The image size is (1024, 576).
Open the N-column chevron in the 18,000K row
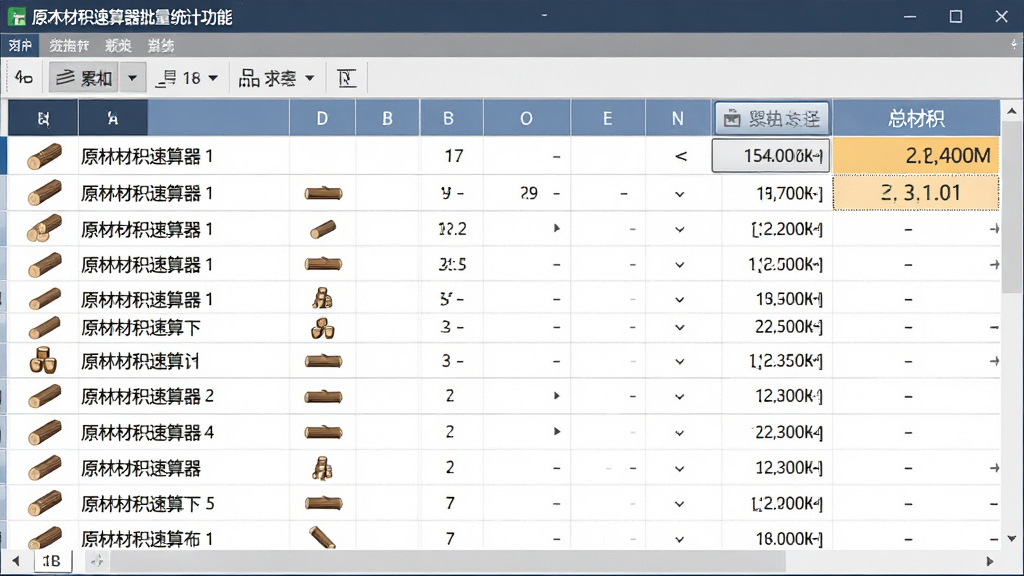pos(680,539)
